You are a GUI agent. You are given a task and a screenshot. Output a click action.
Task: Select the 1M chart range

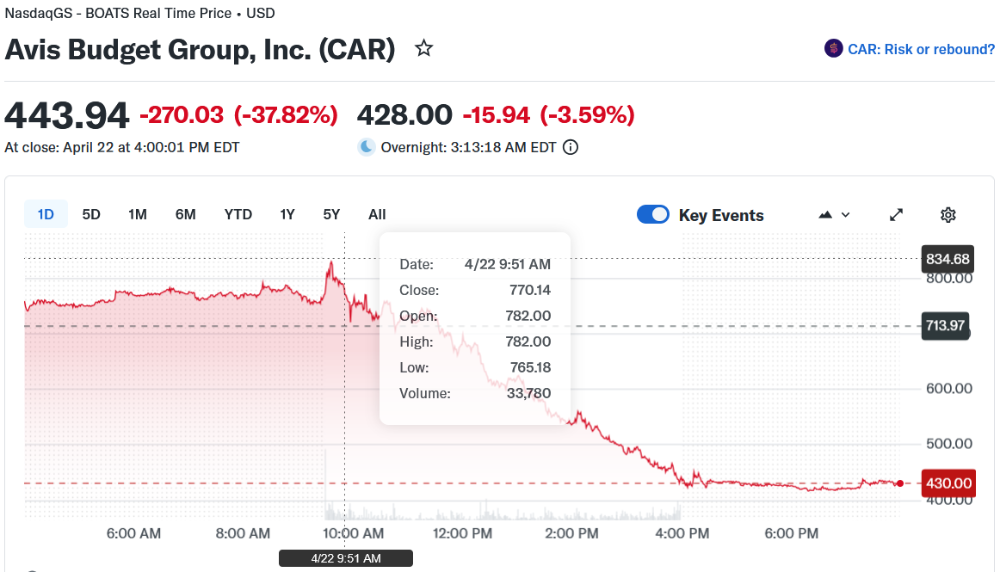[138, 214]
